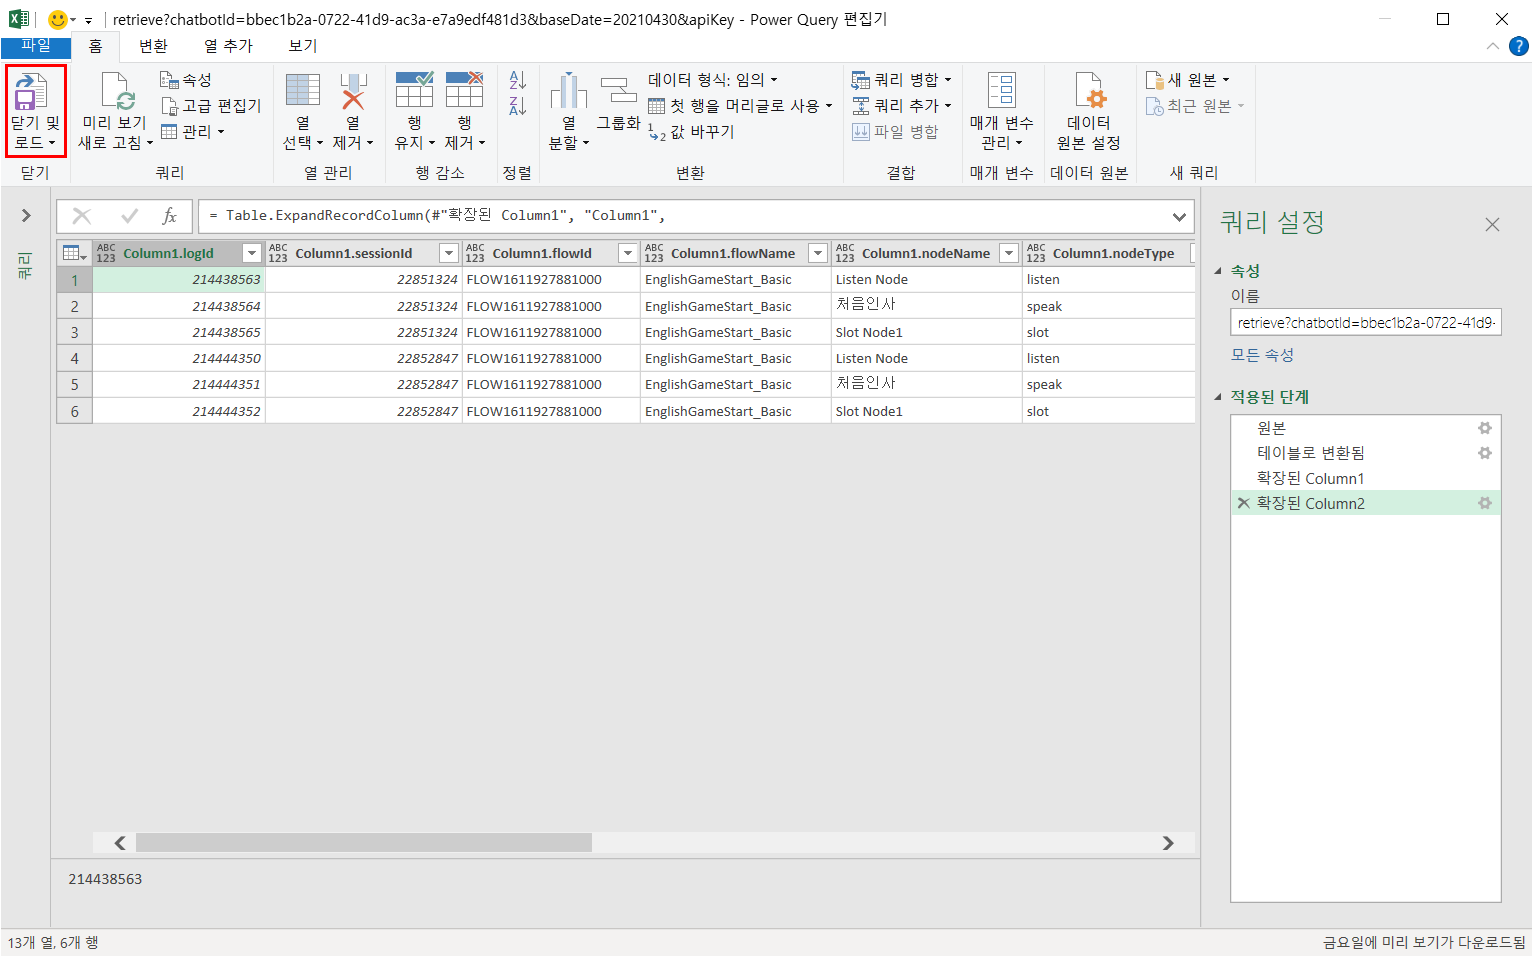Image resolution: width=1533 pixels, height=957 pixels.
Task: Click 열 선택 (Choose Columns) icon
Action: (x=302, y=91)
